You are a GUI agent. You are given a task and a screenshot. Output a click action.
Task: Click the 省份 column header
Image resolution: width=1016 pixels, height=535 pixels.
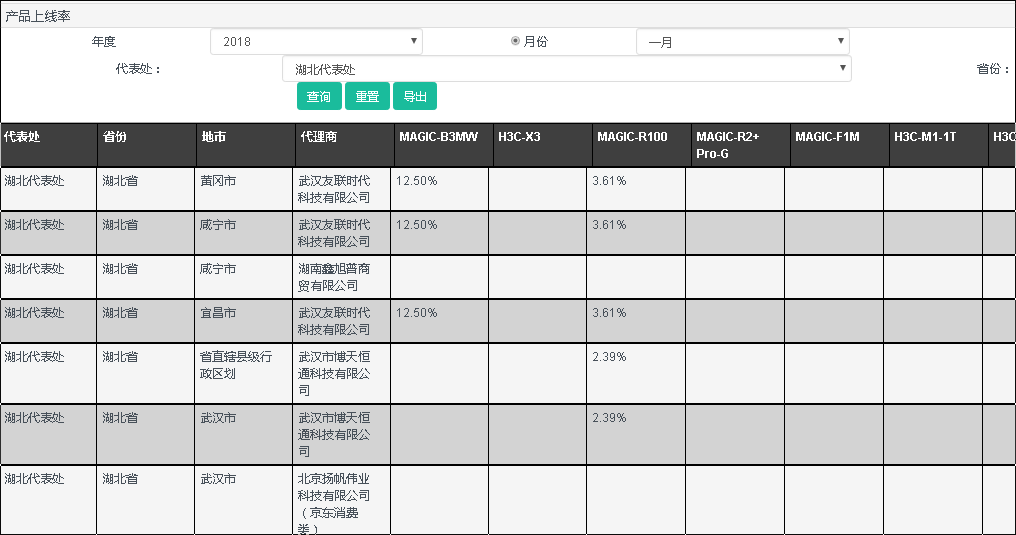(x=147, y=145)
